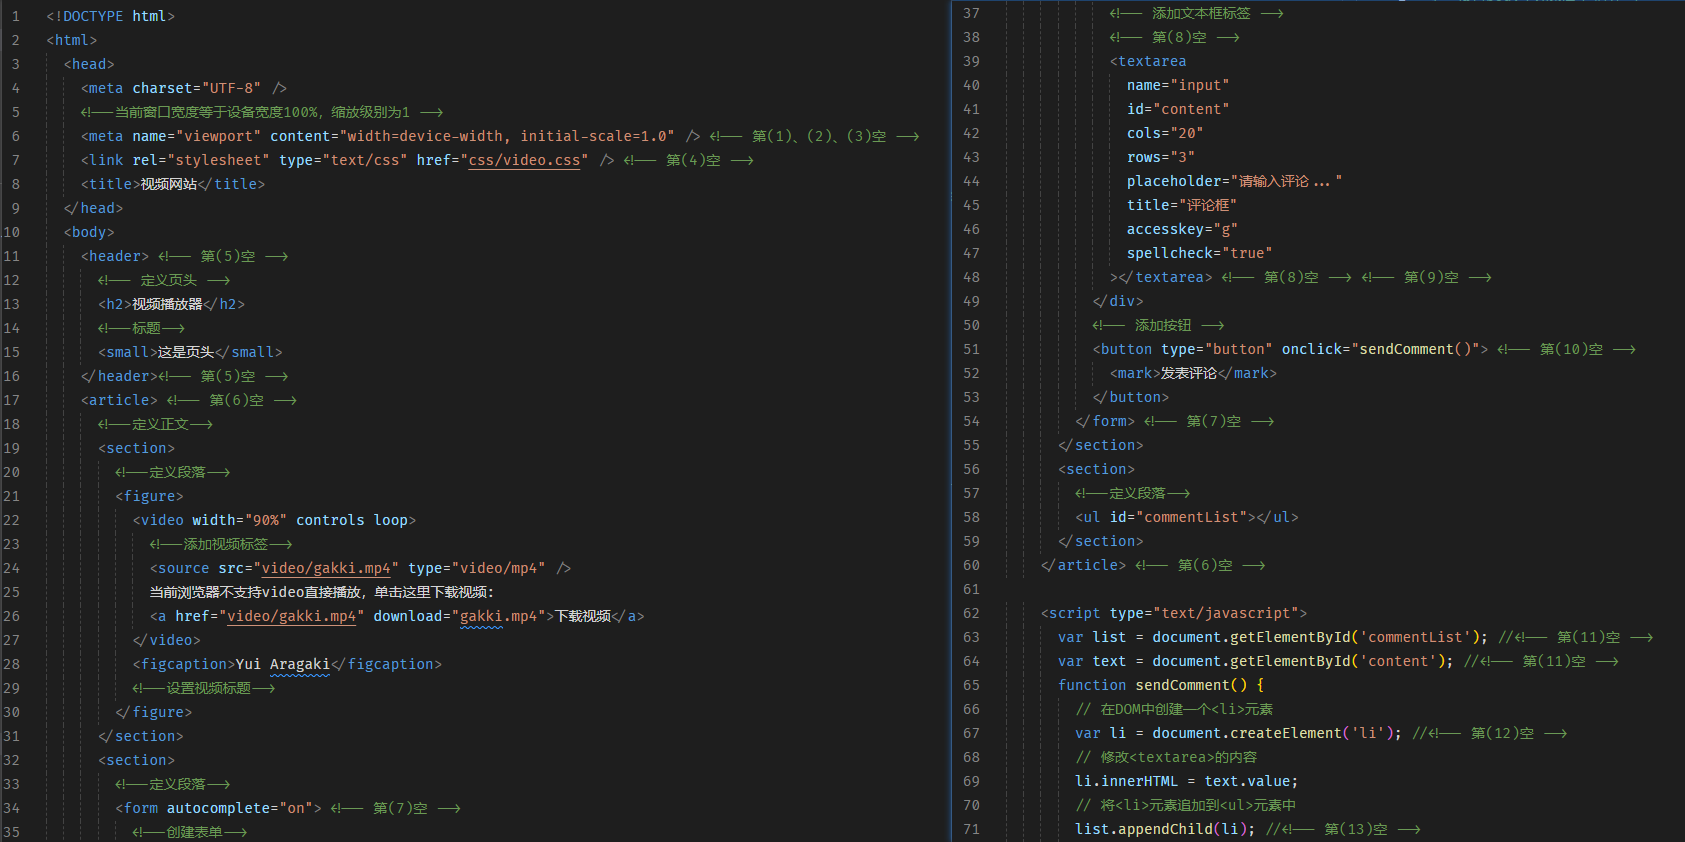
Task: Click the closing </head> tag
Action: pyautogui.click(x=94, y=208)
